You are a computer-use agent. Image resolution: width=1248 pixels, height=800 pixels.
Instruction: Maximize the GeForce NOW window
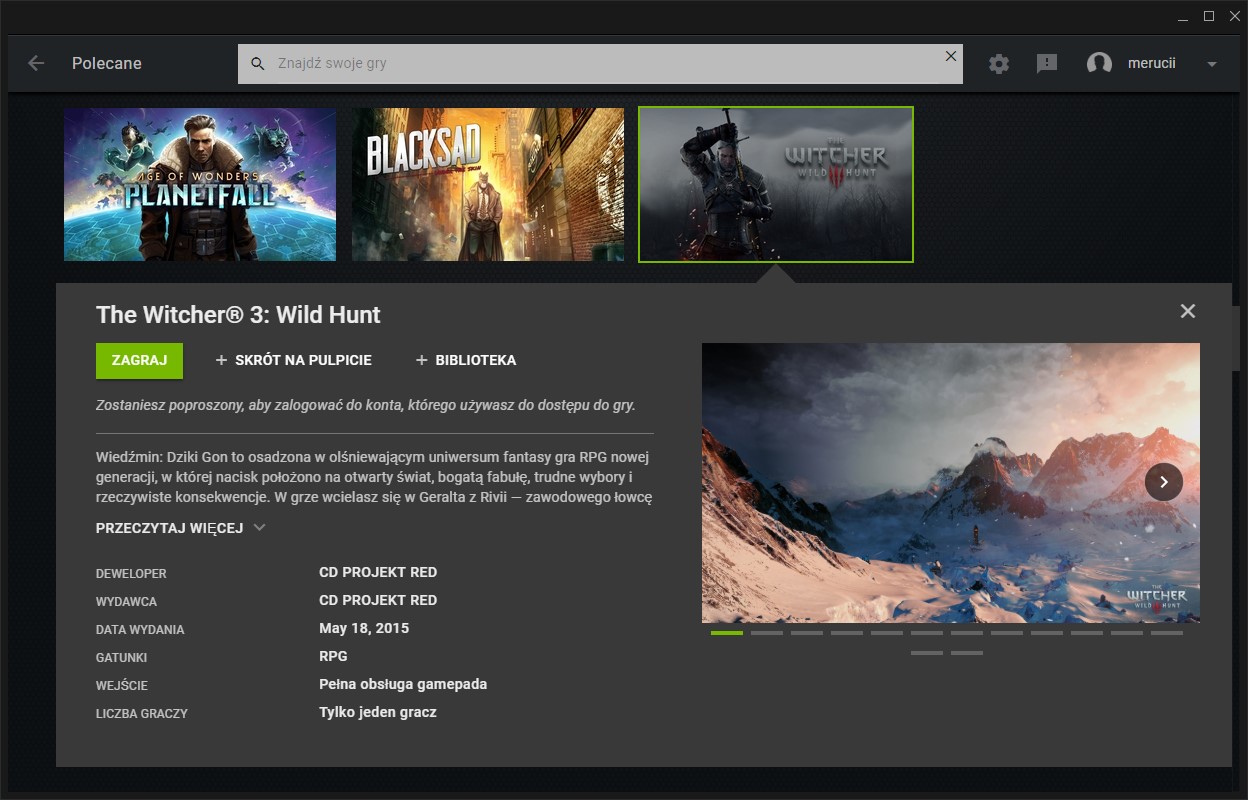coord(1208,15)
